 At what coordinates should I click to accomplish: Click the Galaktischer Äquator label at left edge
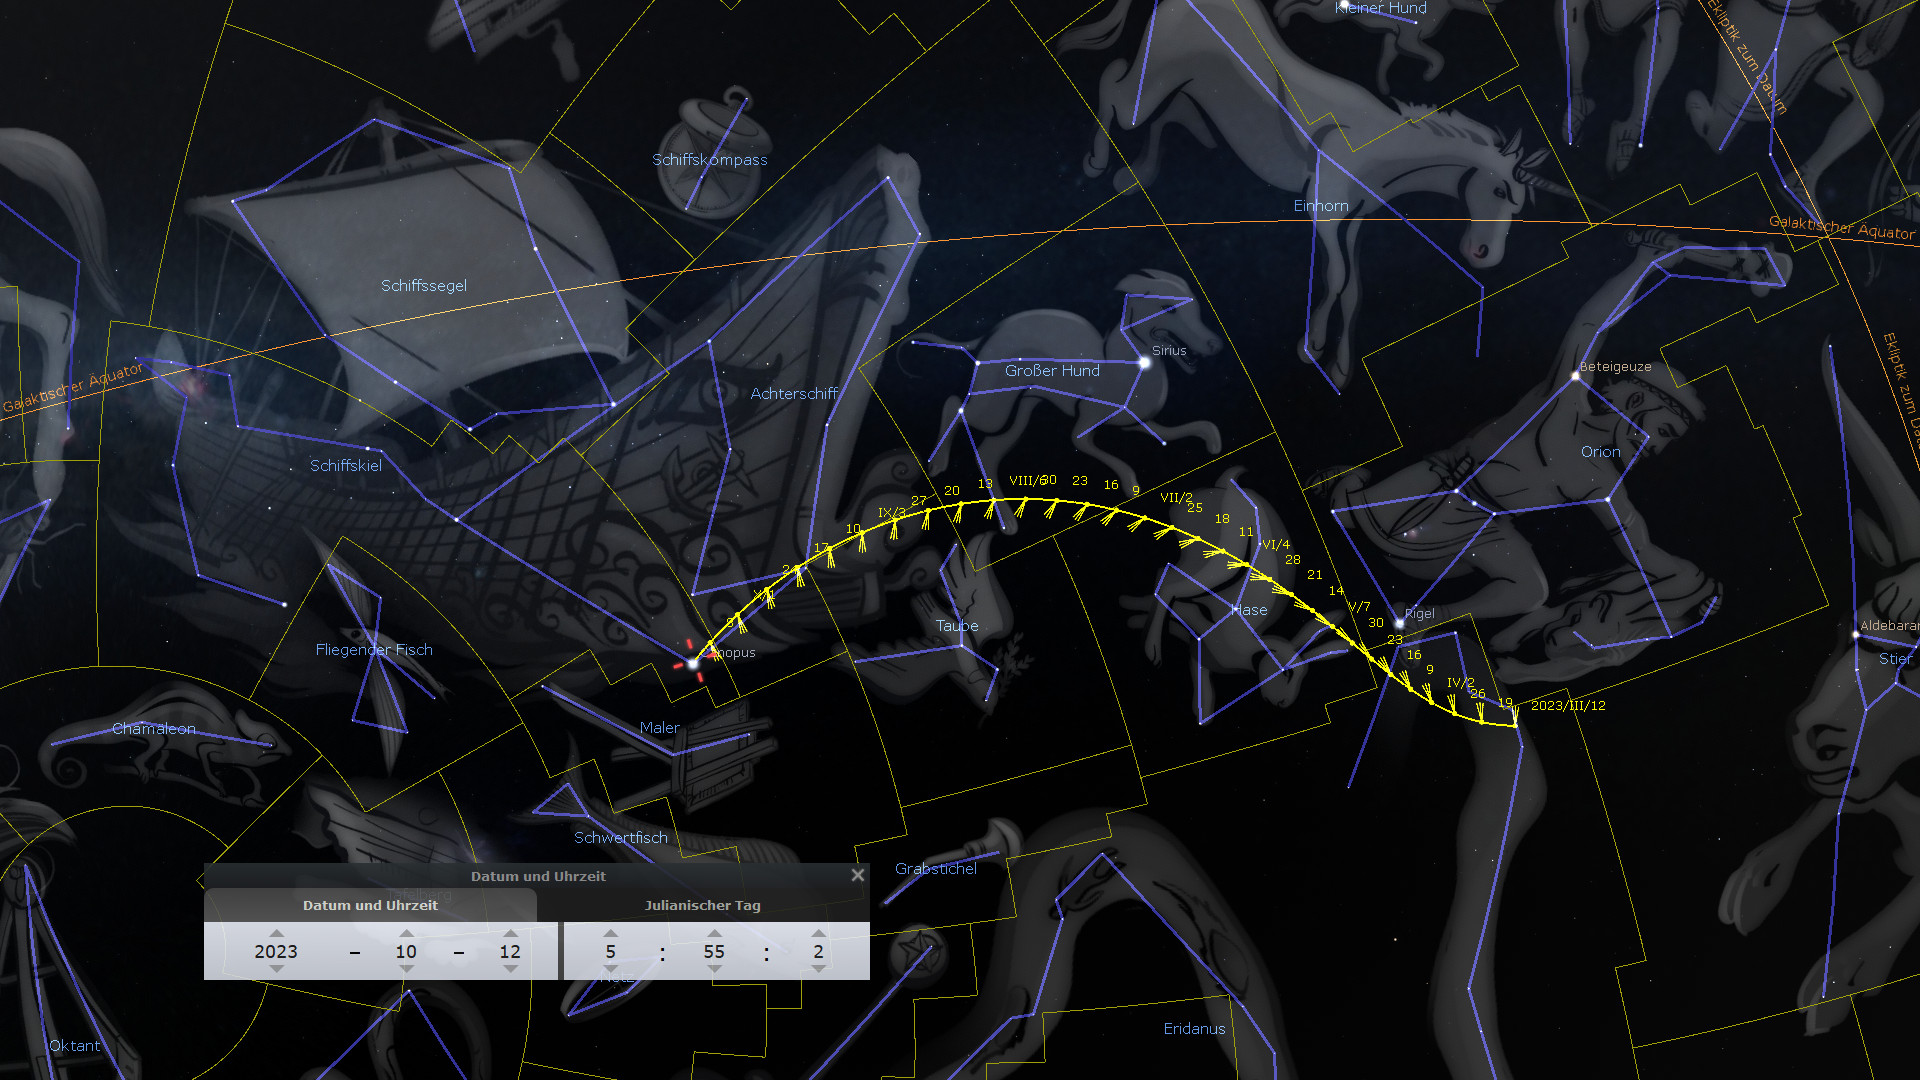pos(73,388)
